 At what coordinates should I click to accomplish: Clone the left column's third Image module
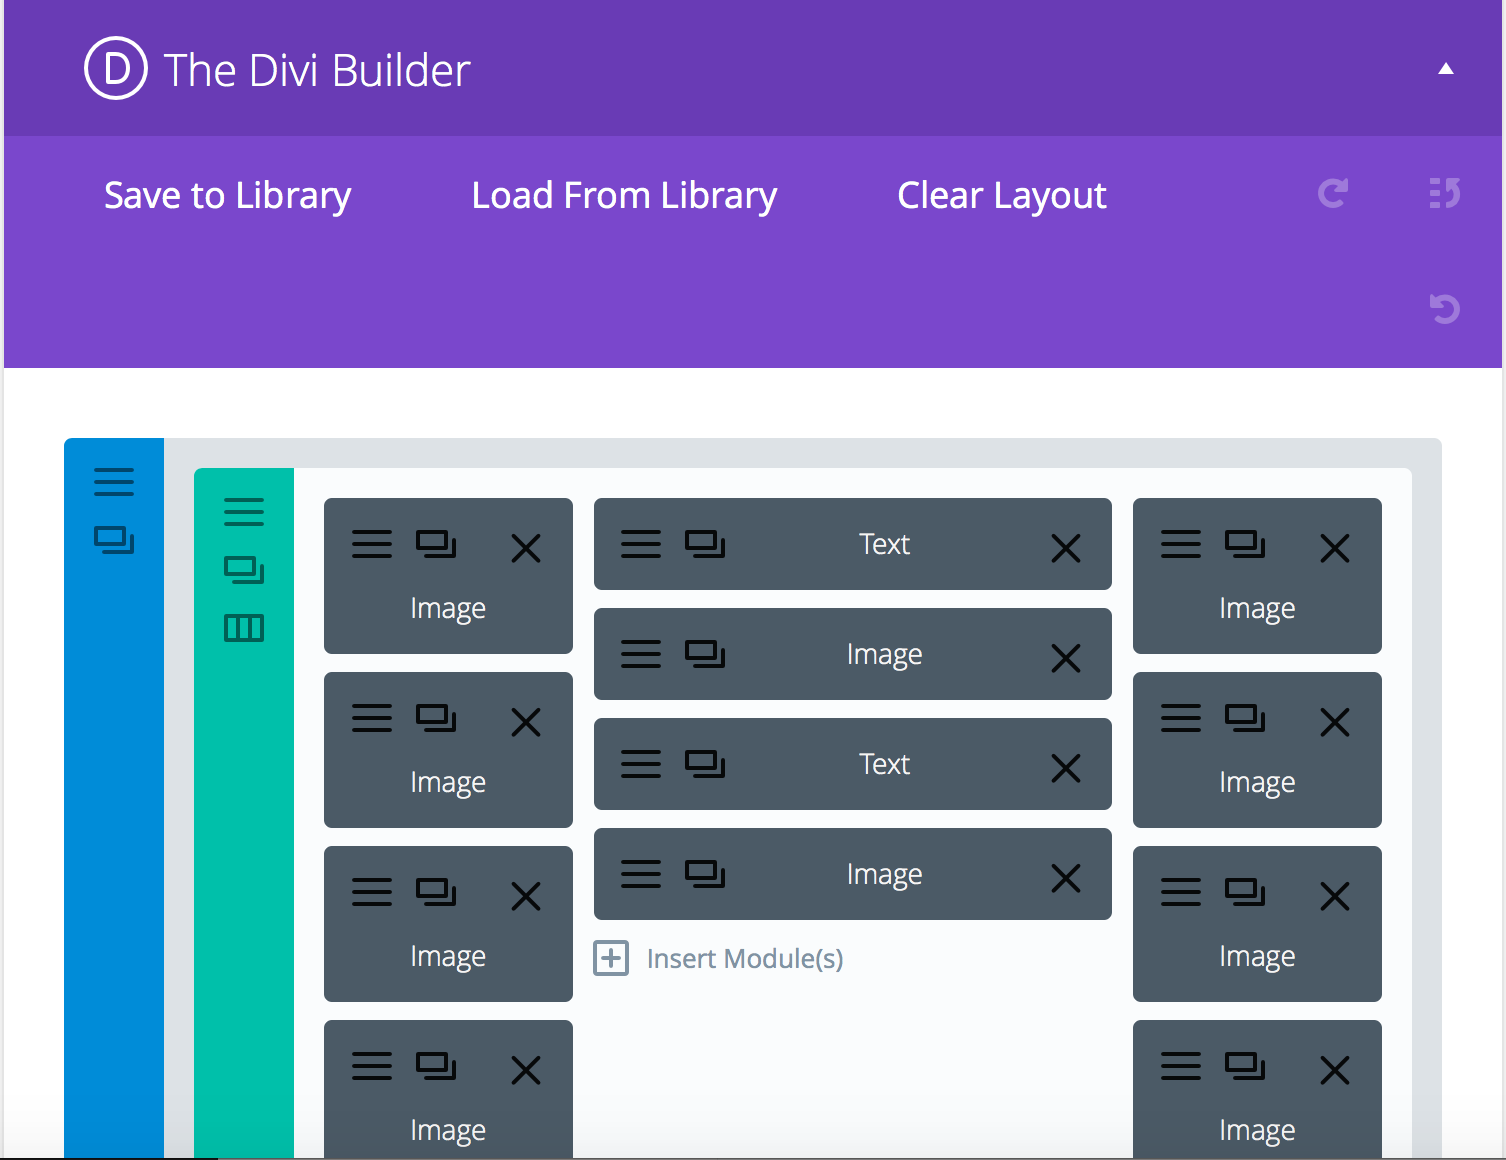(x=436, y=892)
